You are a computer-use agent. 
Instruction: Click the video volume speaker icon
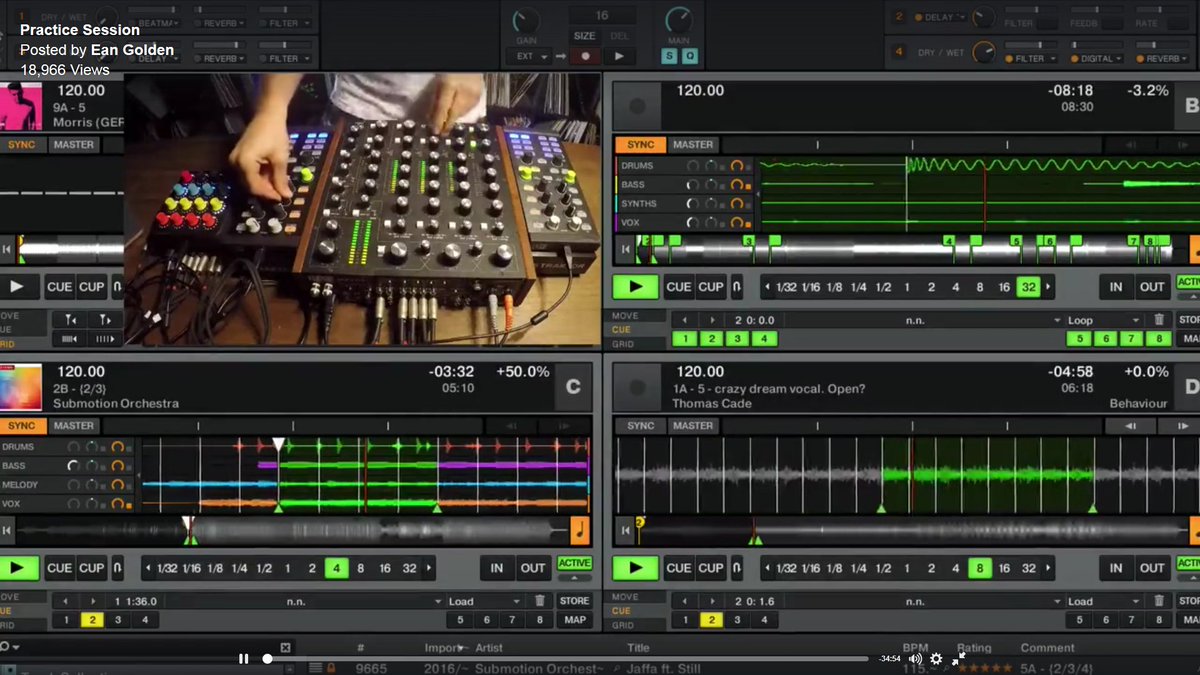click(x=915, y=658)
